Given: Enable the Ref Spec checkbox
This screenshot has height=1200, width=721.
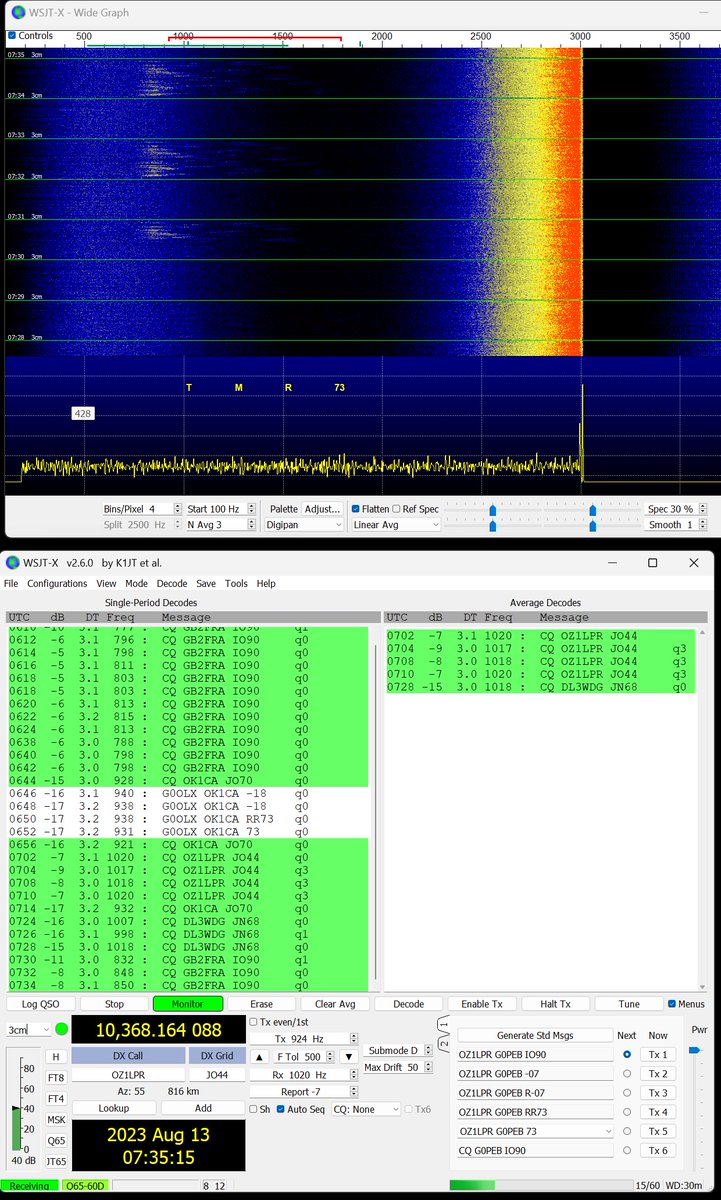Looking at the screenshot, I should [397, 509].
